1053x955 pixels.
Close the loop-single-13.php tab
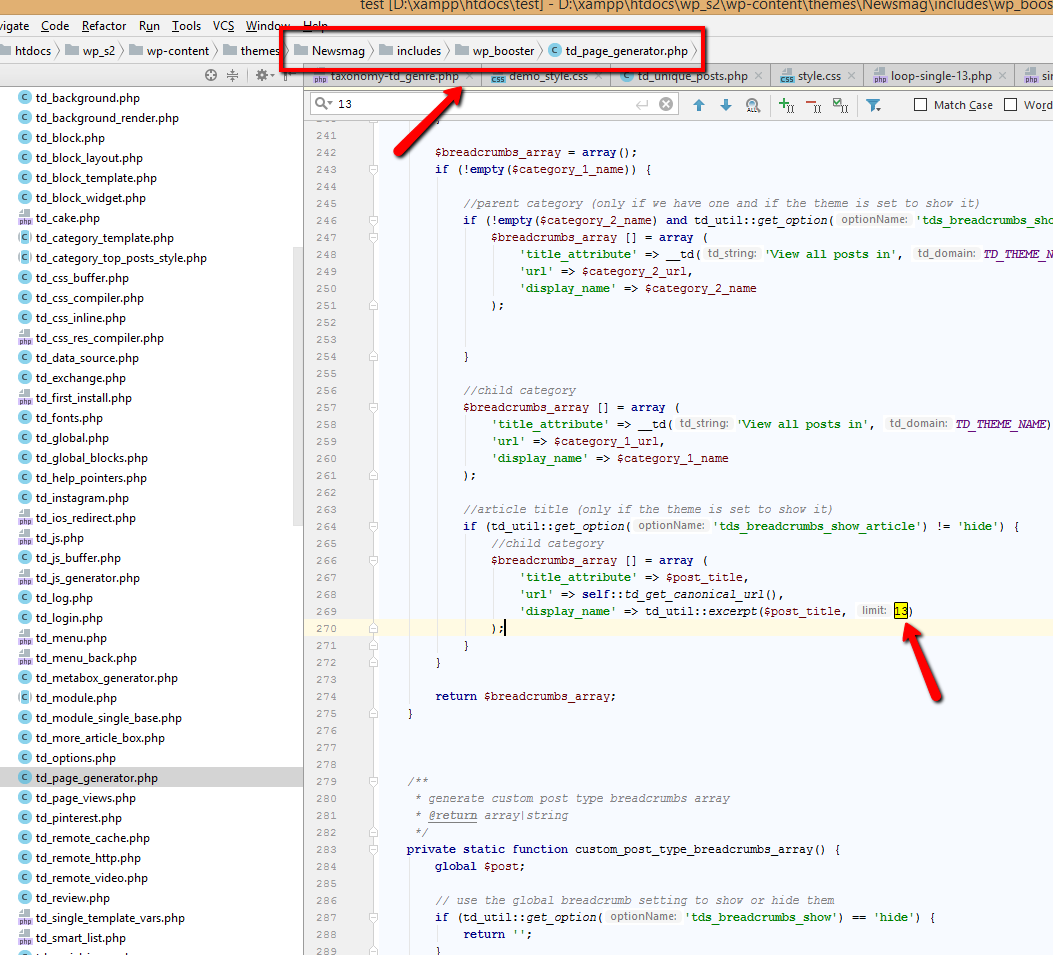pyautogui.click(x=1003, y=76)
